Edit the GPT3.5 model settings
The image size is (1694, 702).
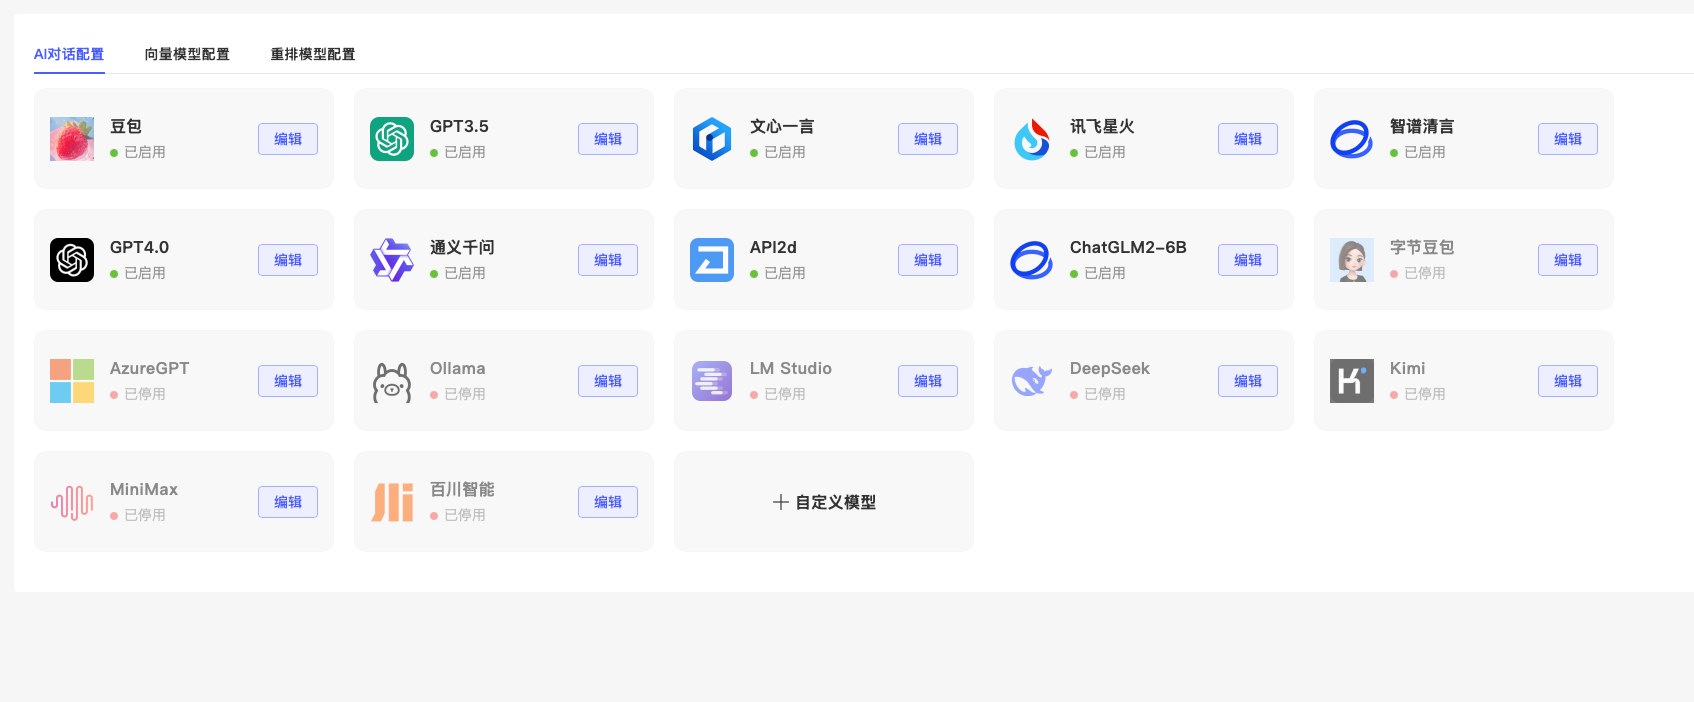pos(608,139)
